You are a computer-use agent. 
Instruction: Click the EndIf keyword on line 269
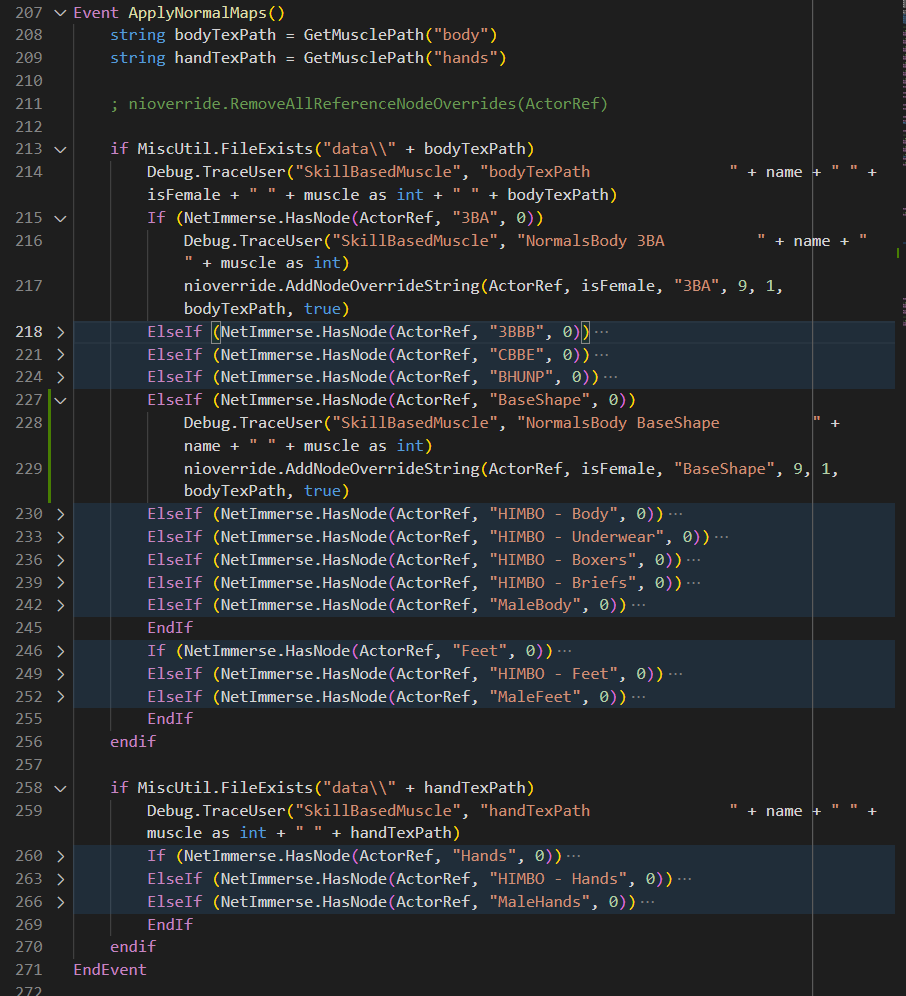pyautogui.click(x=170, y=925)
